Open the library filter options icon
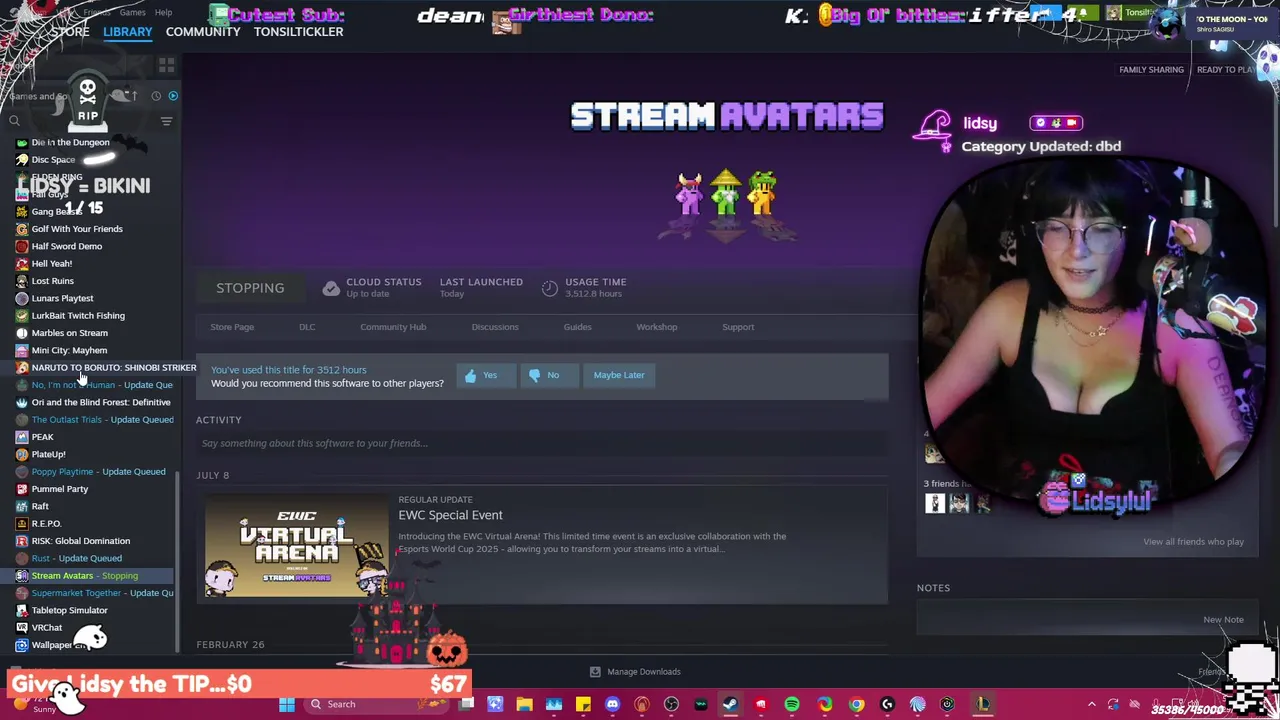The image size is (1280, 720). [166, 121]
